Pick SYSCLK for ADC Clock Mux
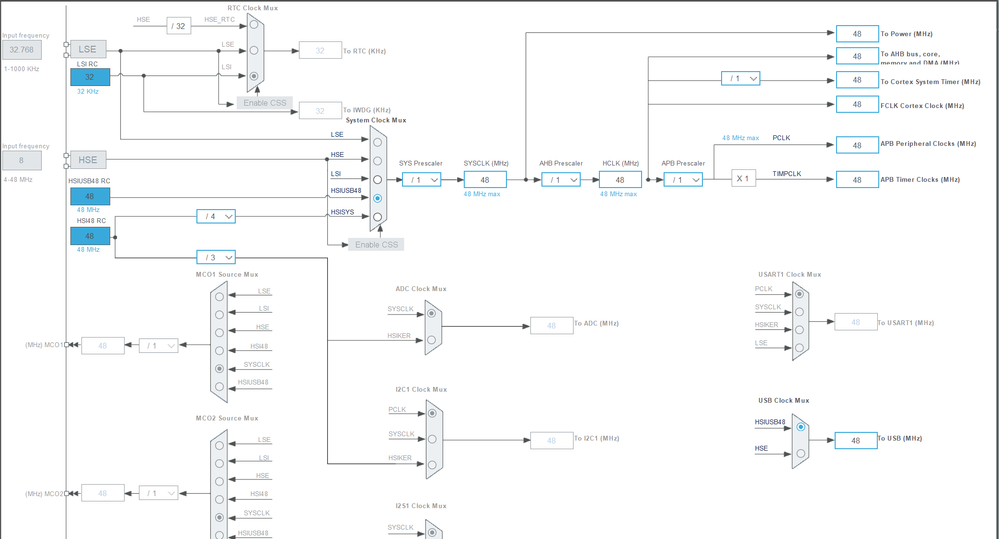999x539 pixels. tap(432, 313)
